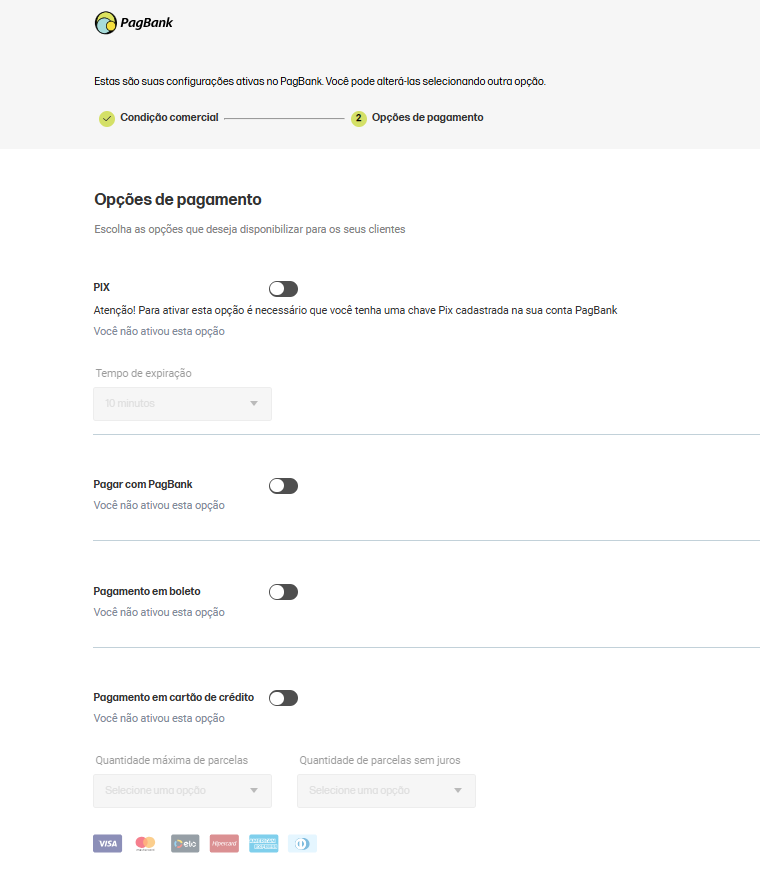This screenshot has height=873, width=760.
Task: Click the Mastercard brand icon
Action: tap(145, 843)
